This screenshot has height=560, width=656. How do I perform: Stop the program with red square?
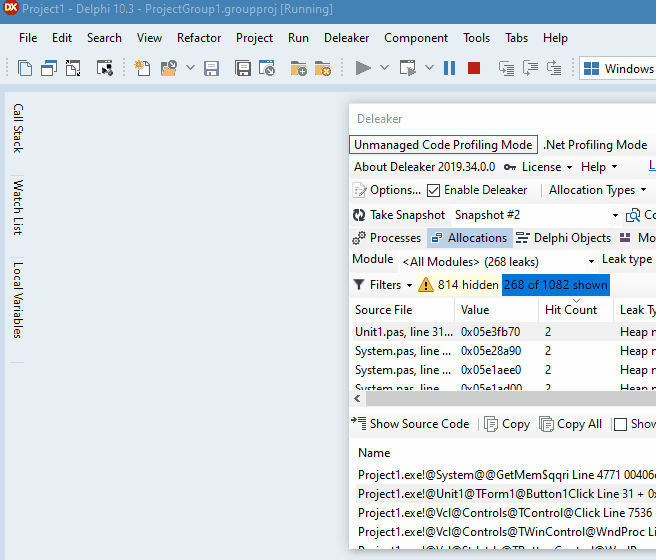pyautogui.click(x=474, y=68)
